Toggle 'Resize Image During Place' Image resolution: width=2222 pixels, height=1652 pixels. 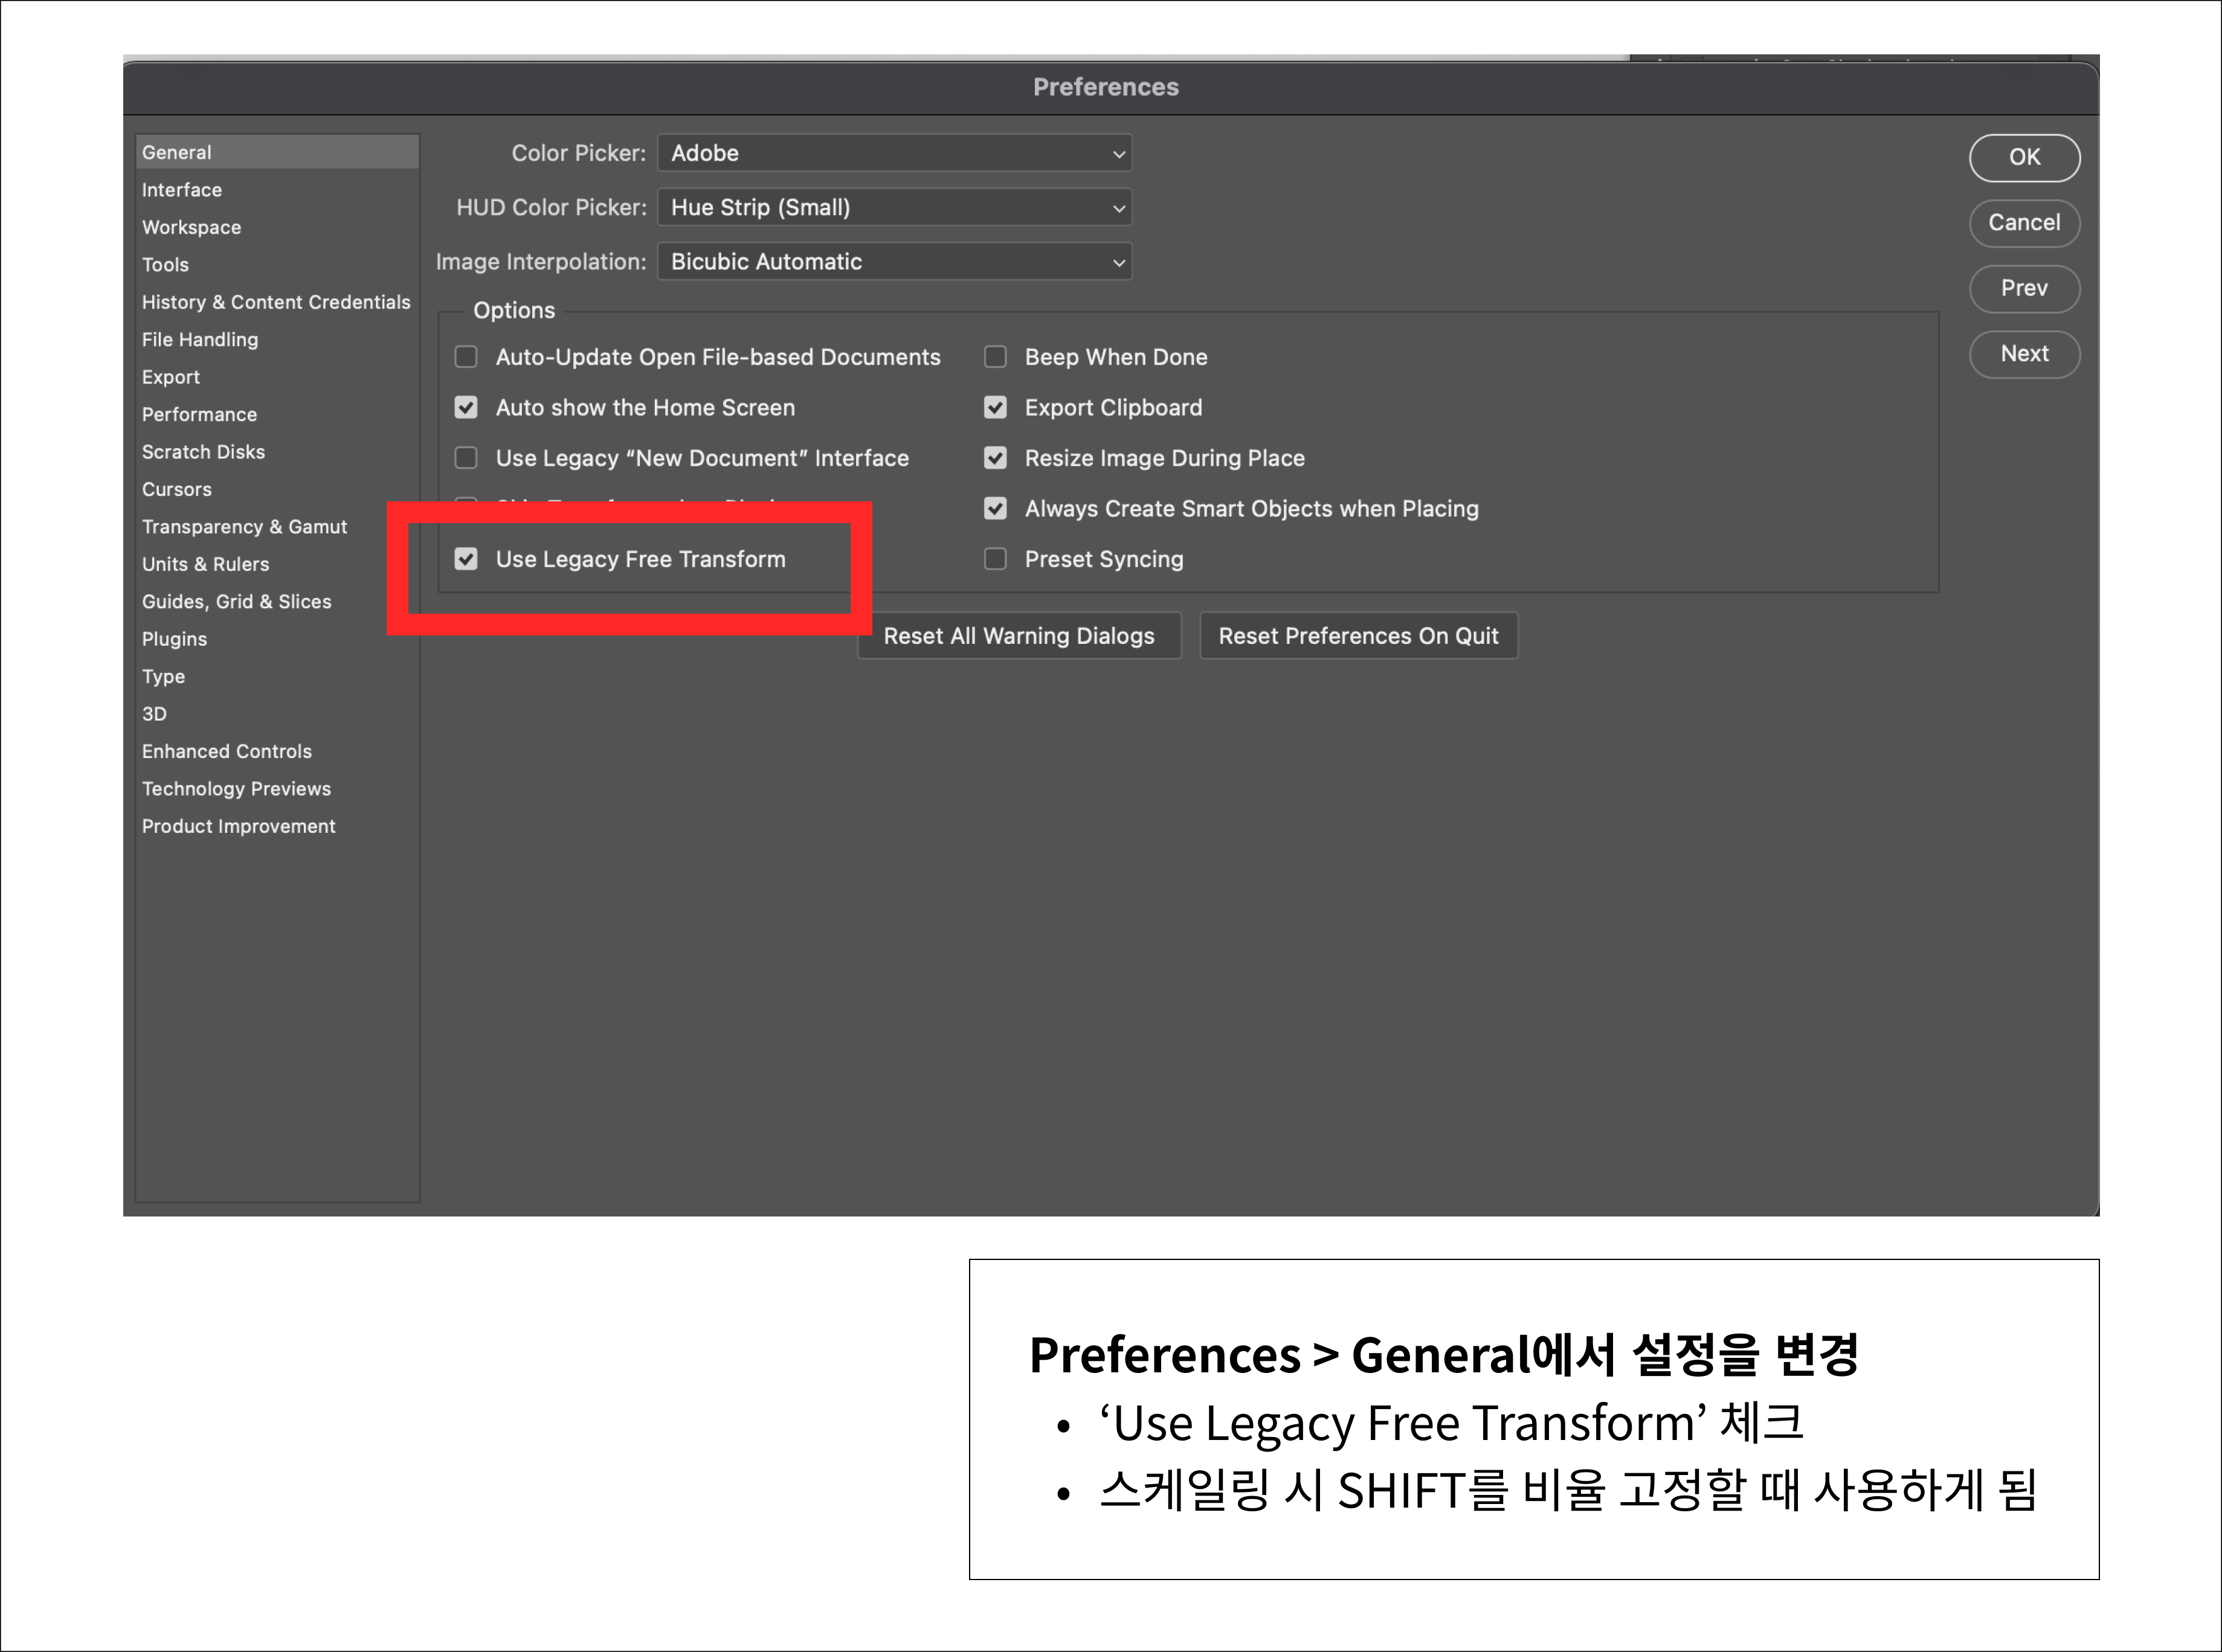pyautogui.click(x=995, y=458)
